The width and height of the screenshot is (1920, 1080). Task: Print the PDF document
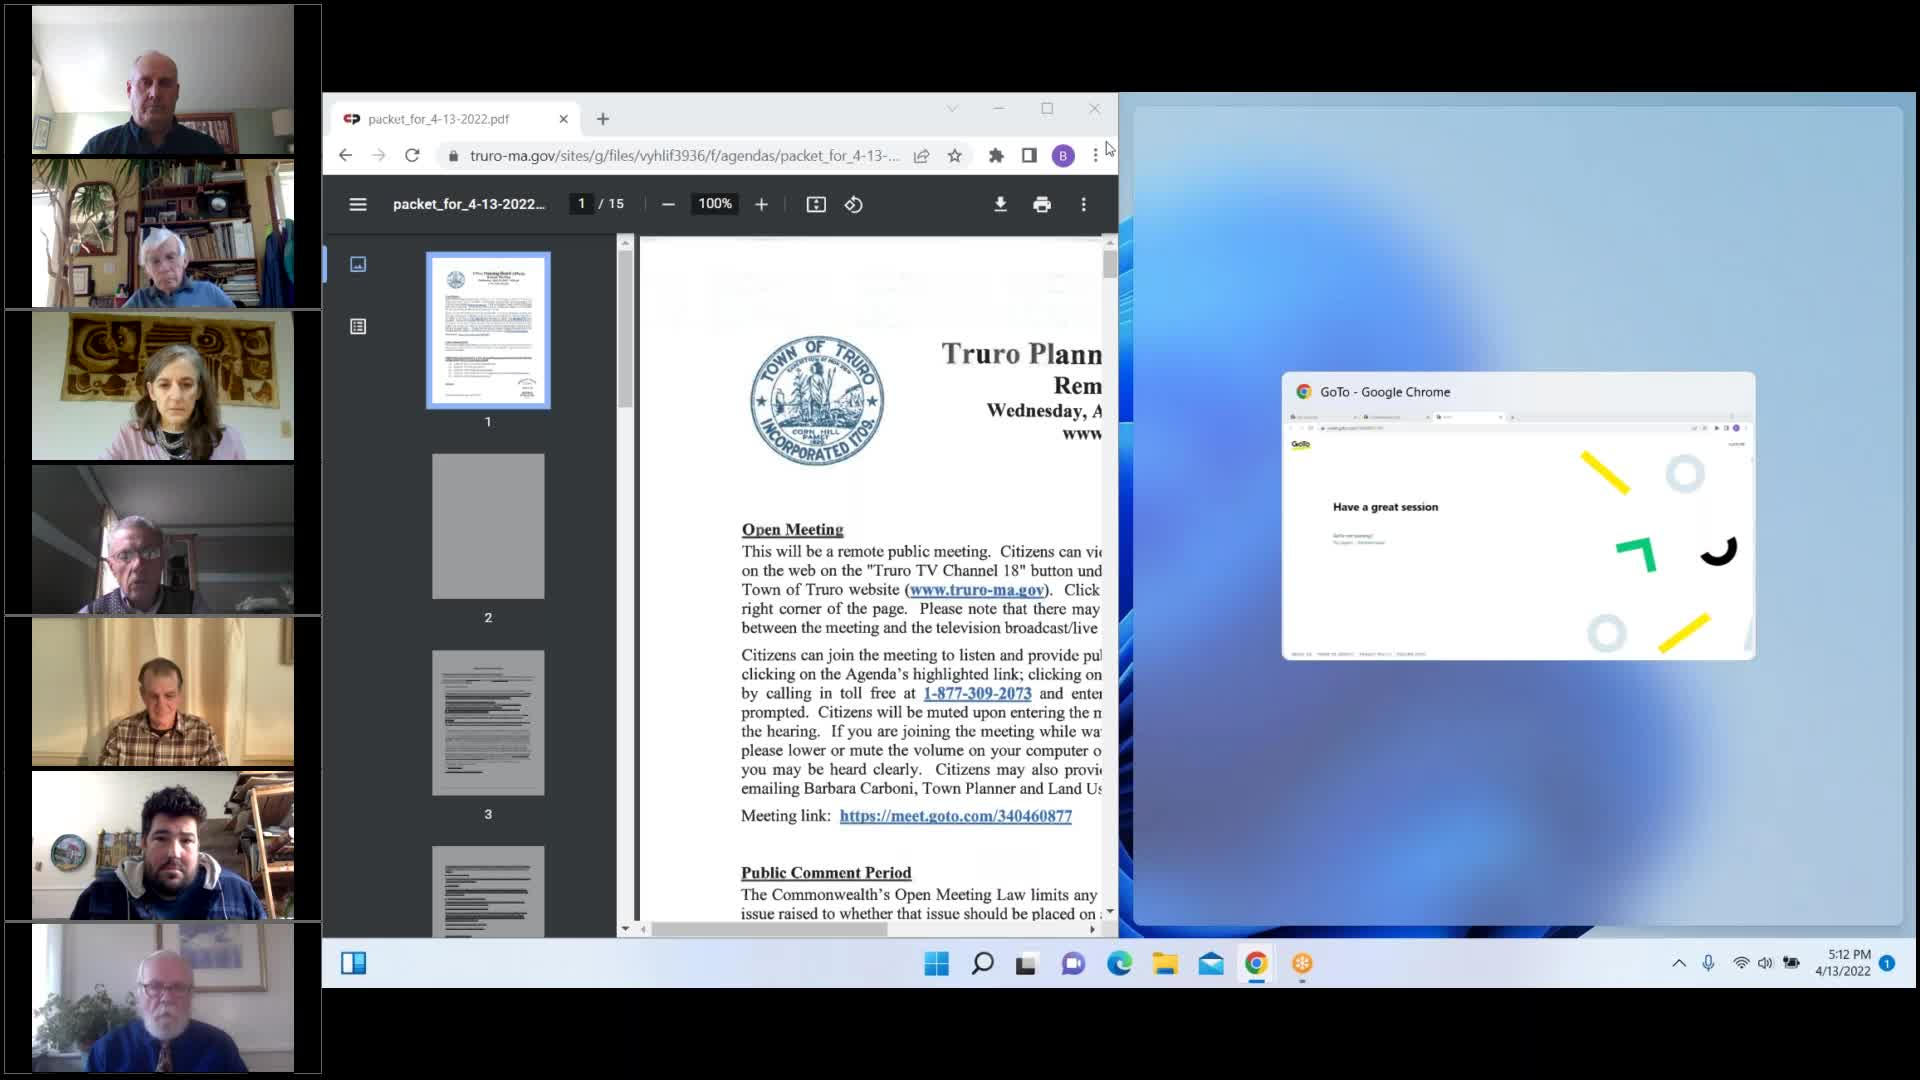click(1042, 204)
